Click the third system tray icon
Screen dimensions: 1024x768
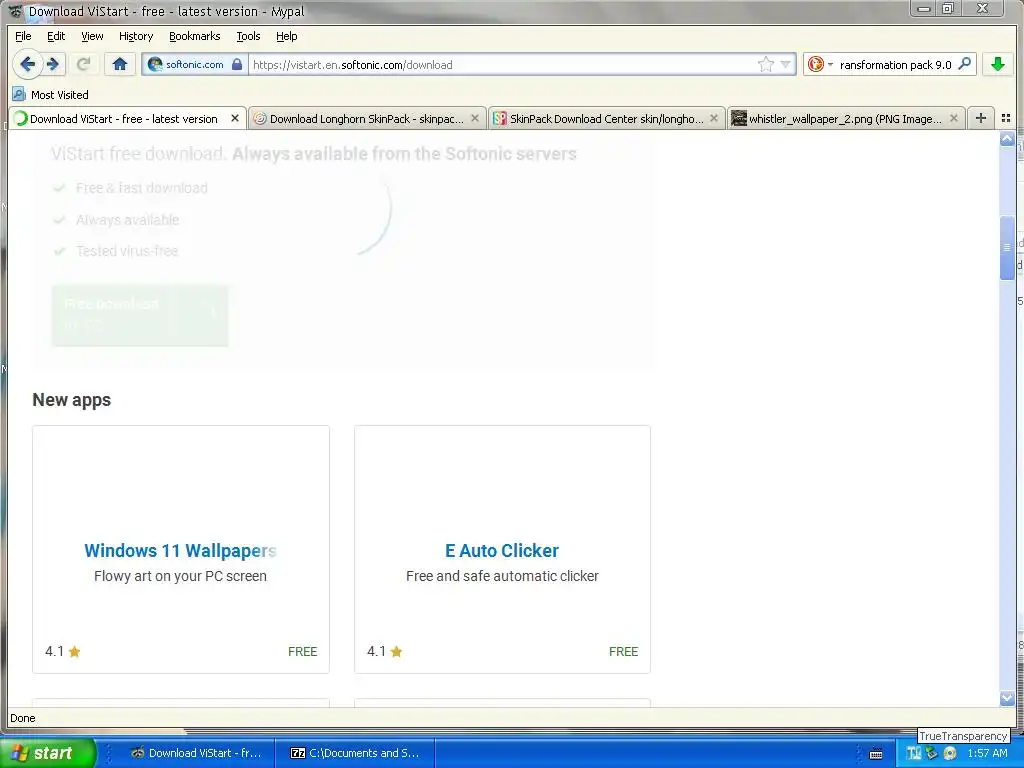[950, 754]
